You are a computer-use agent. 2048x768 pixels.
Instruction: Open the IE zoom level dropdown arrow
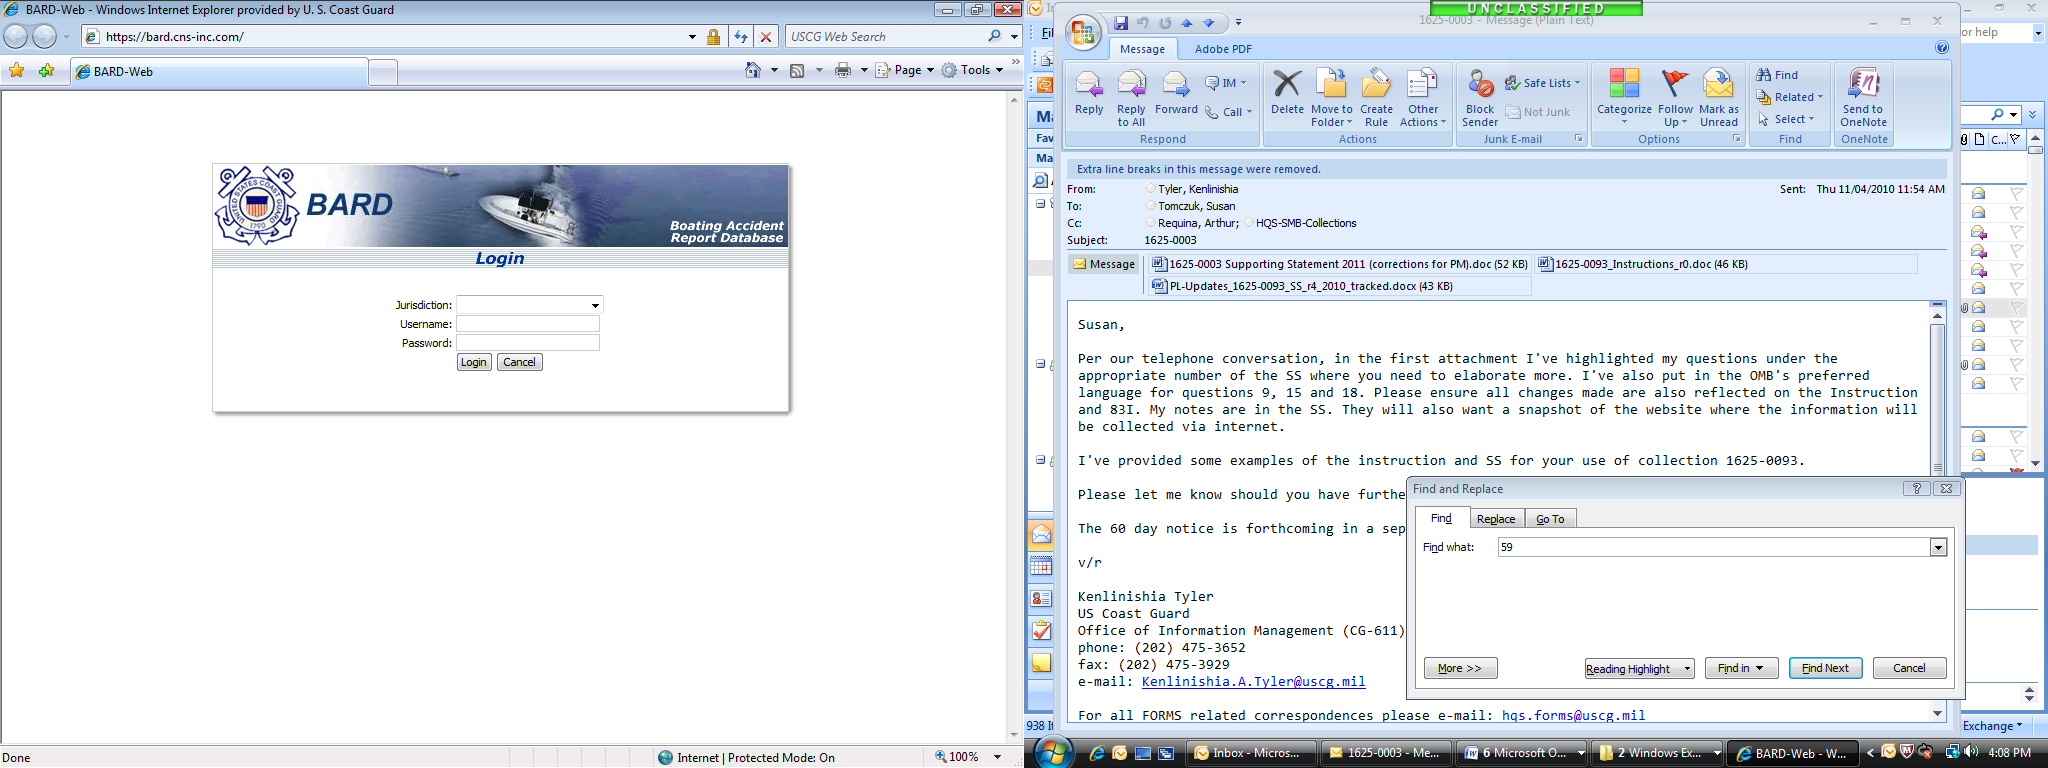[x=998, y=757]
